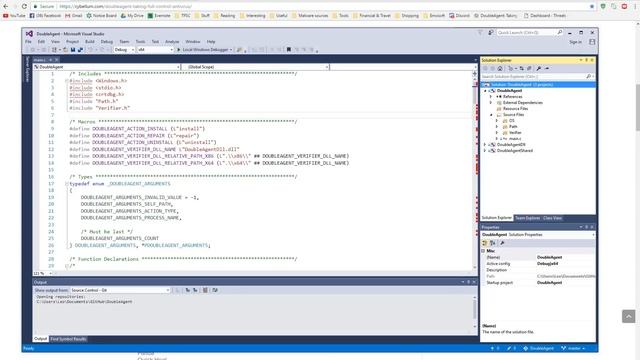Clear all output in the Output window
Screen dimensions: 640x360
[205, 290]
